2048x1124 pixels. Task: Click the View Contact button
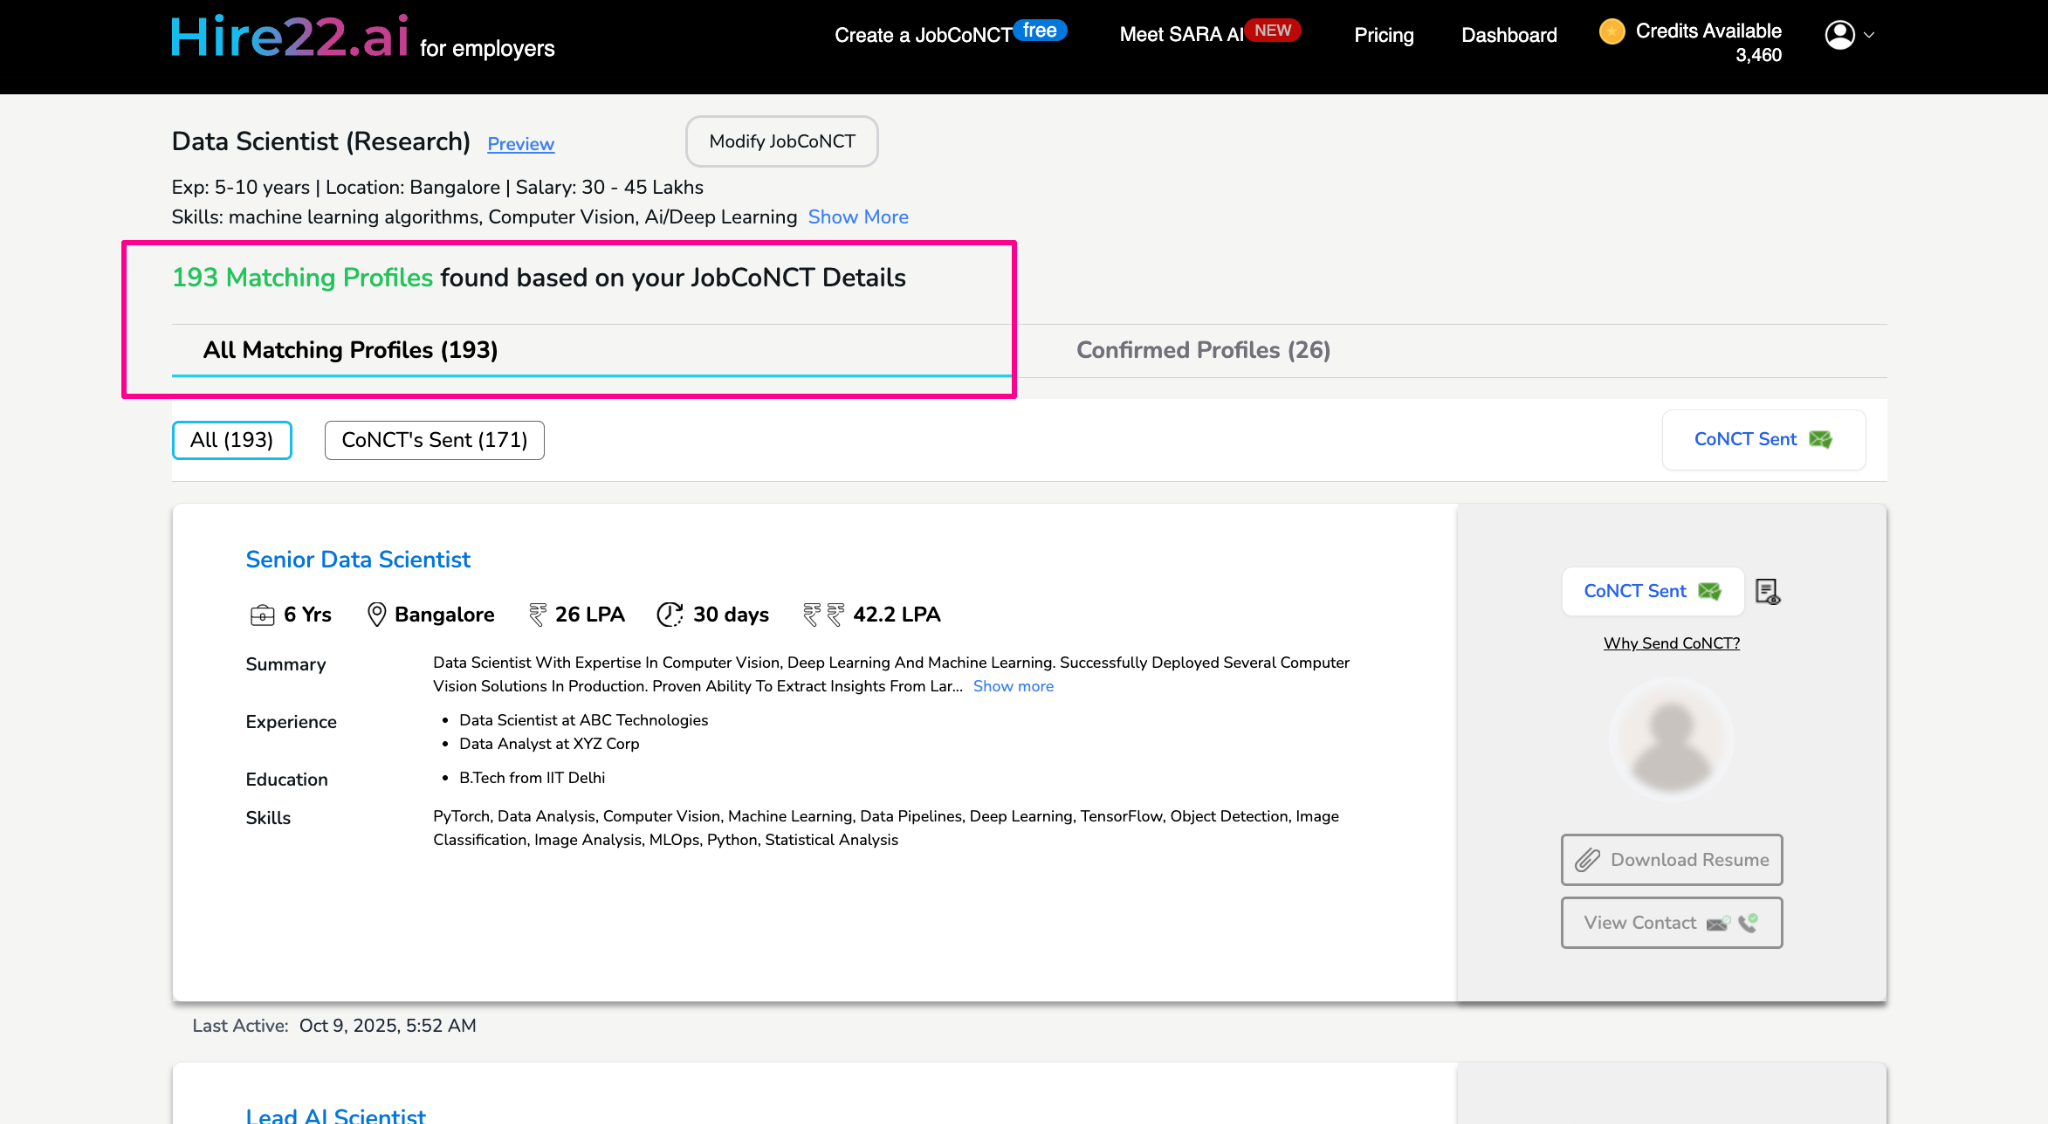point(1671,923)
